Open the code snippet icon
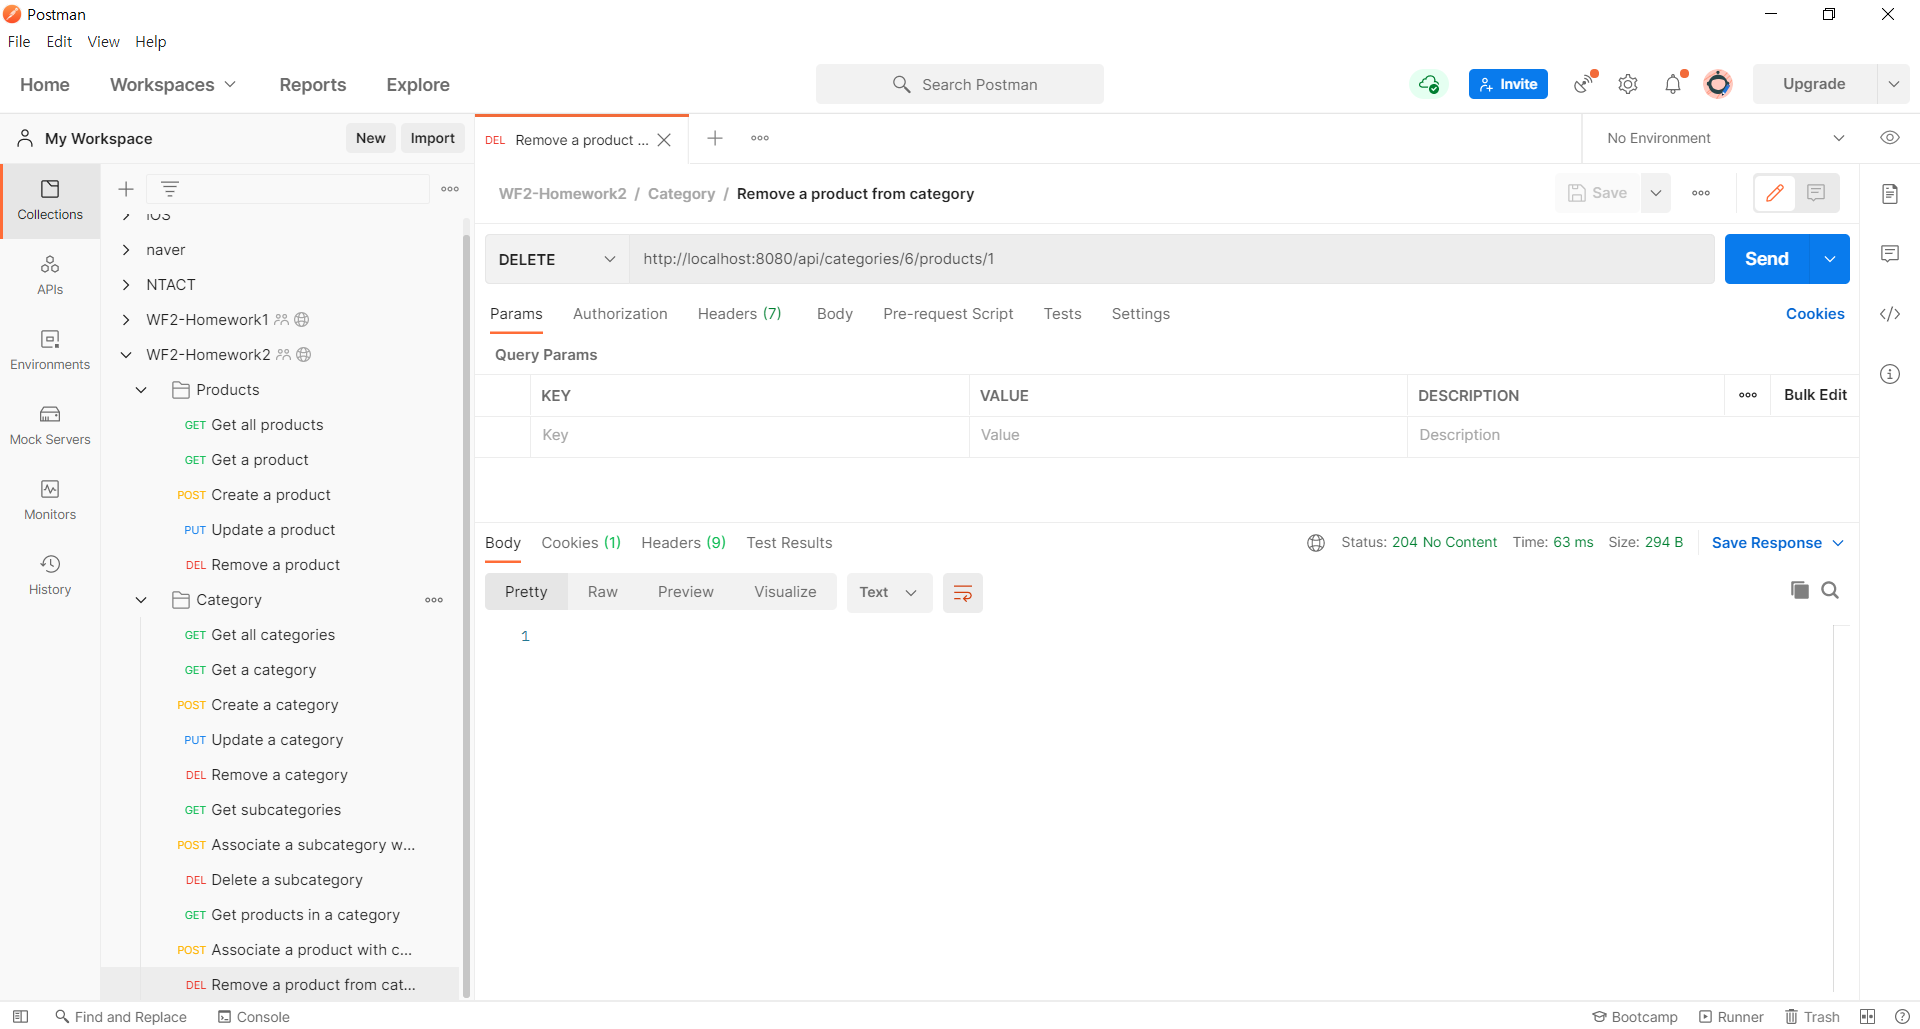The width and height of the screenshot is (1920, 1029). point(1889,314)
